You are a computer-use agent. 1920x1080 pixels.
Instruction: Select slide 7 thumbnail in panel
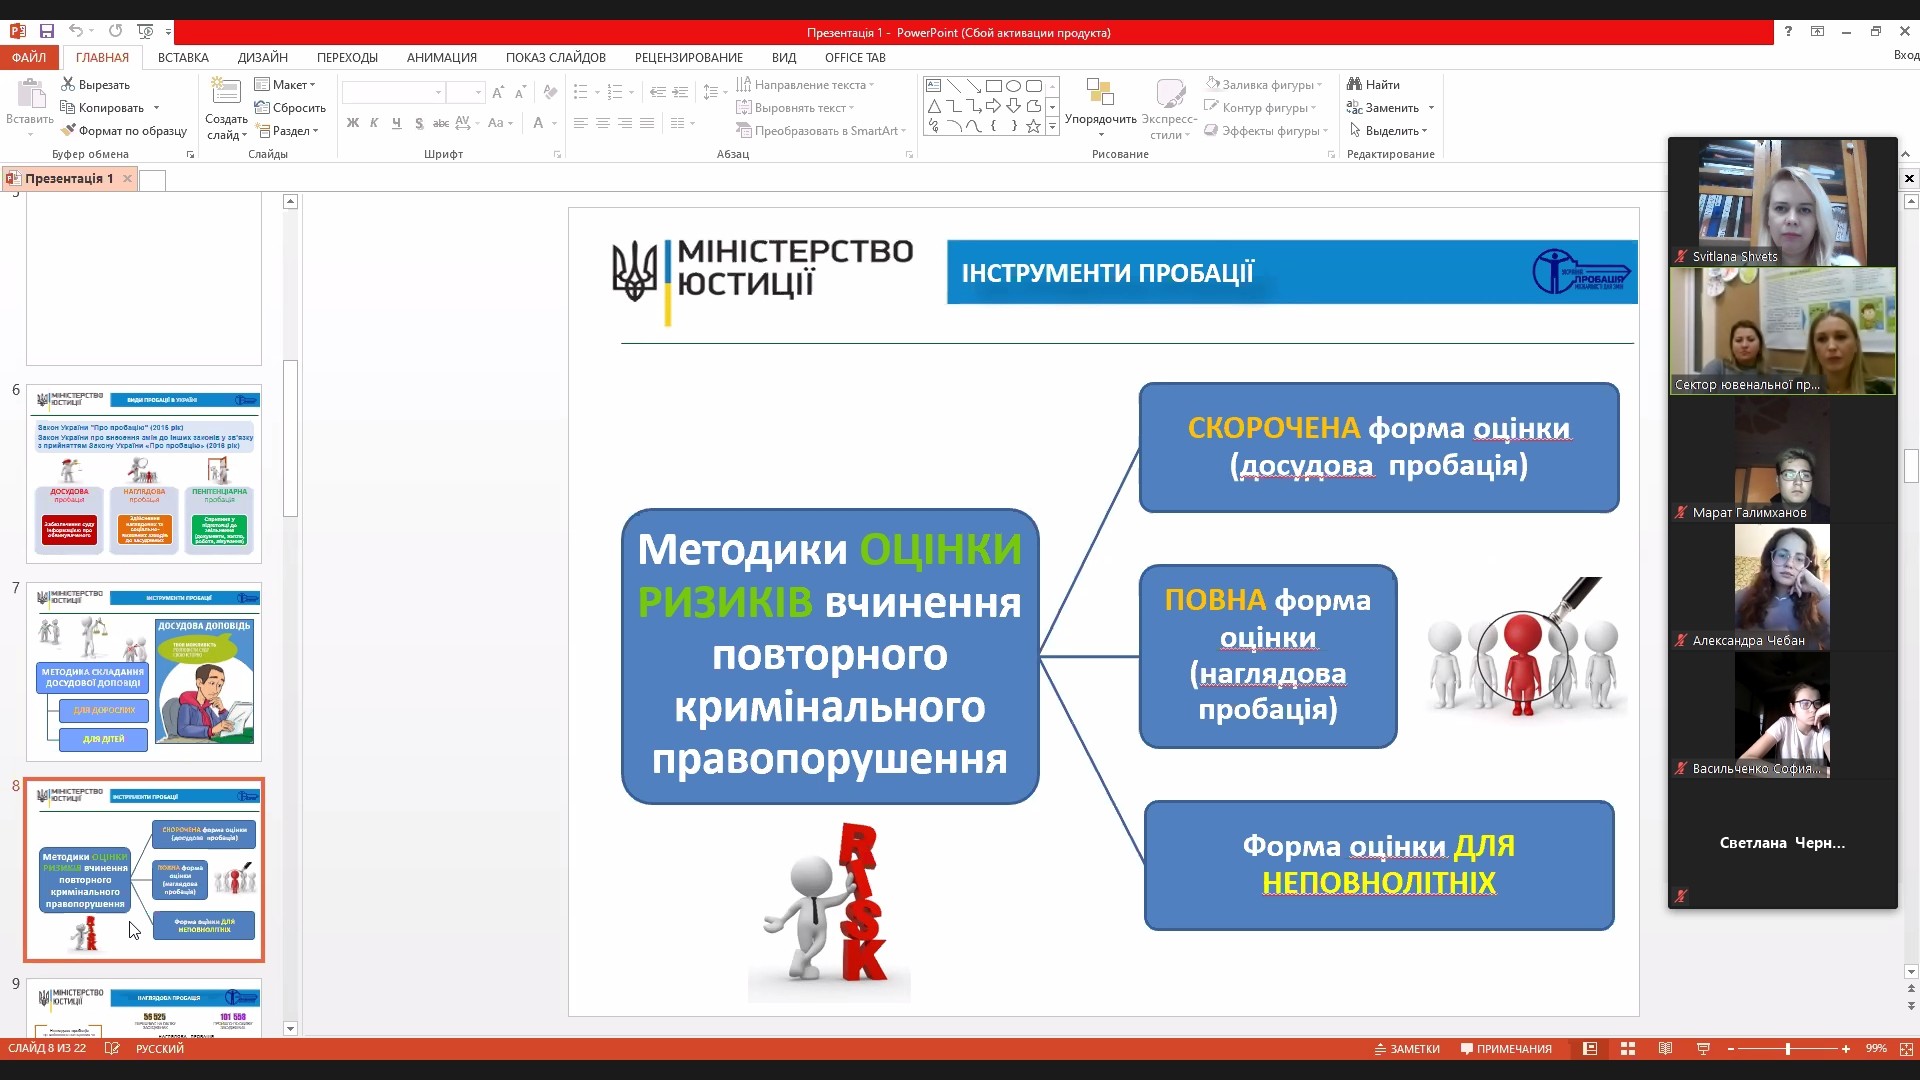click(x=144, y=672)
